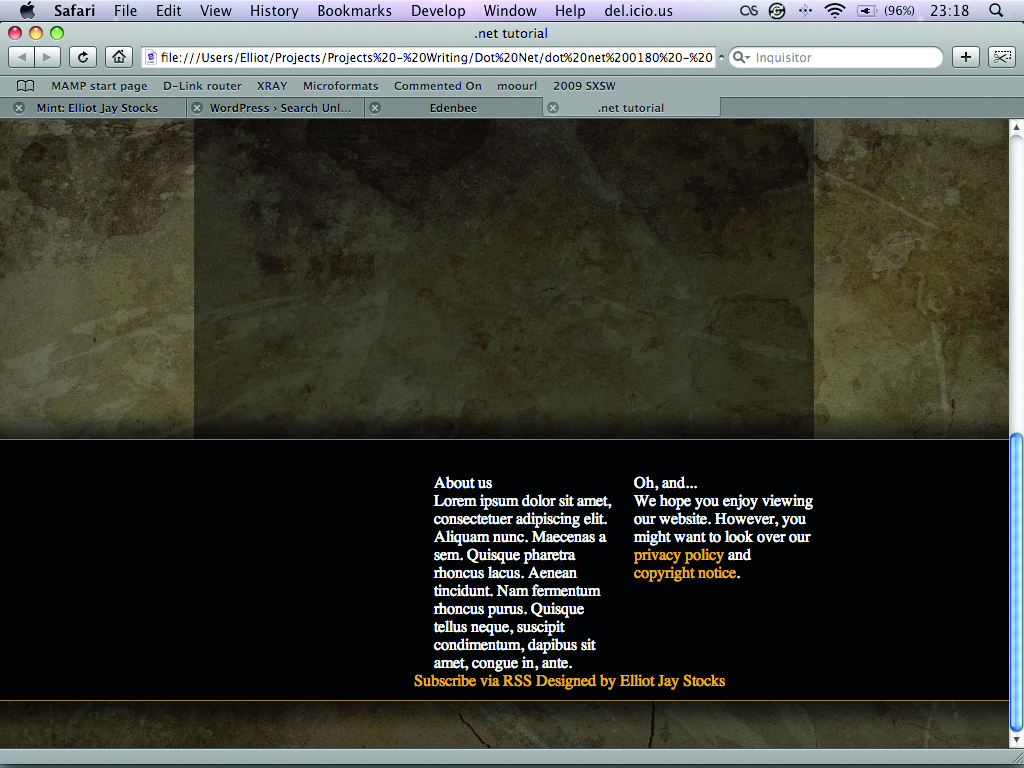Follow the copyright notice link
This screenshot has width=1024, height=768.
click(x=684, y=573)
